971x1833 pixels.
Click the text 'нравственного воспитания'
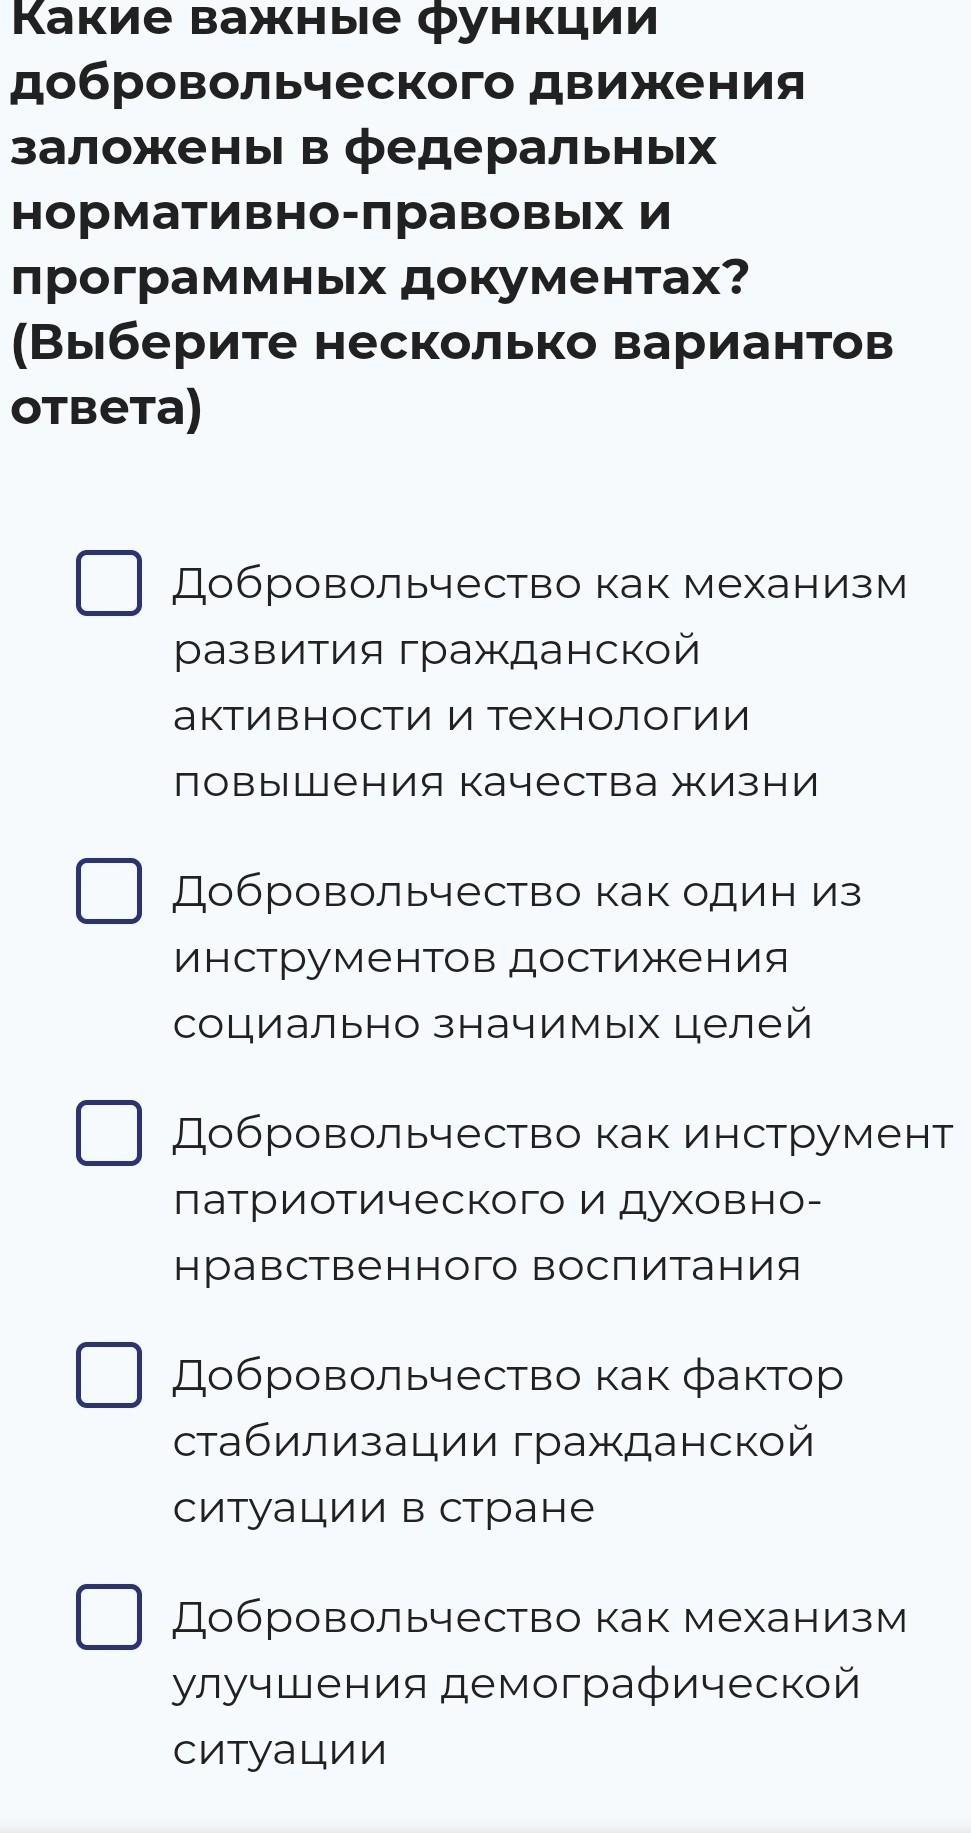(487, 1265)
